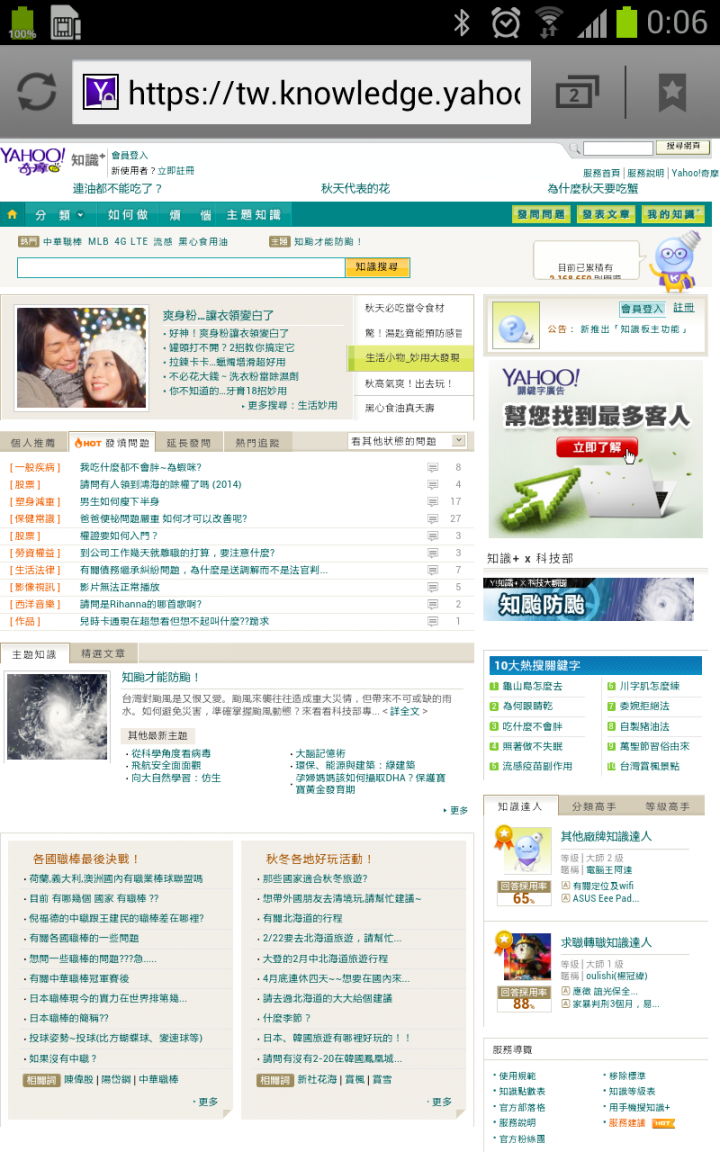Open 連油都不能吃了? headline
Viewport: 720px width, 1152px height.
point(118,189)
